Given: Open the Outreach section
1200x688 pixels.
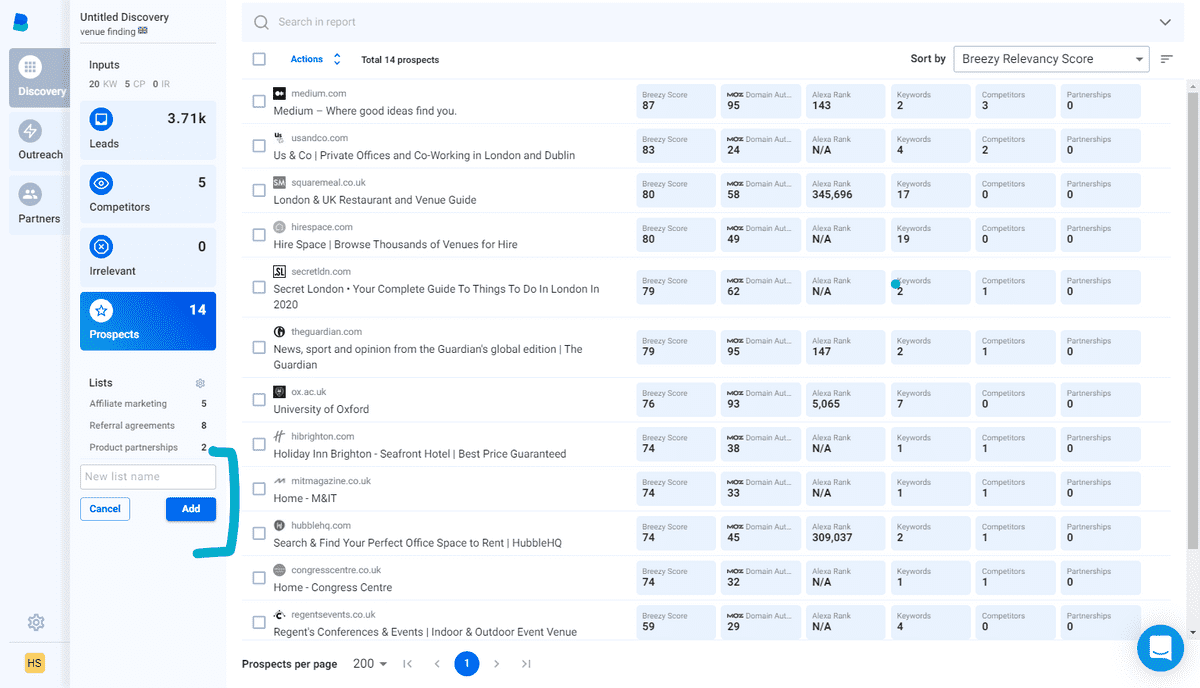Looking at the screenshot, I should [x=40, y=140].
